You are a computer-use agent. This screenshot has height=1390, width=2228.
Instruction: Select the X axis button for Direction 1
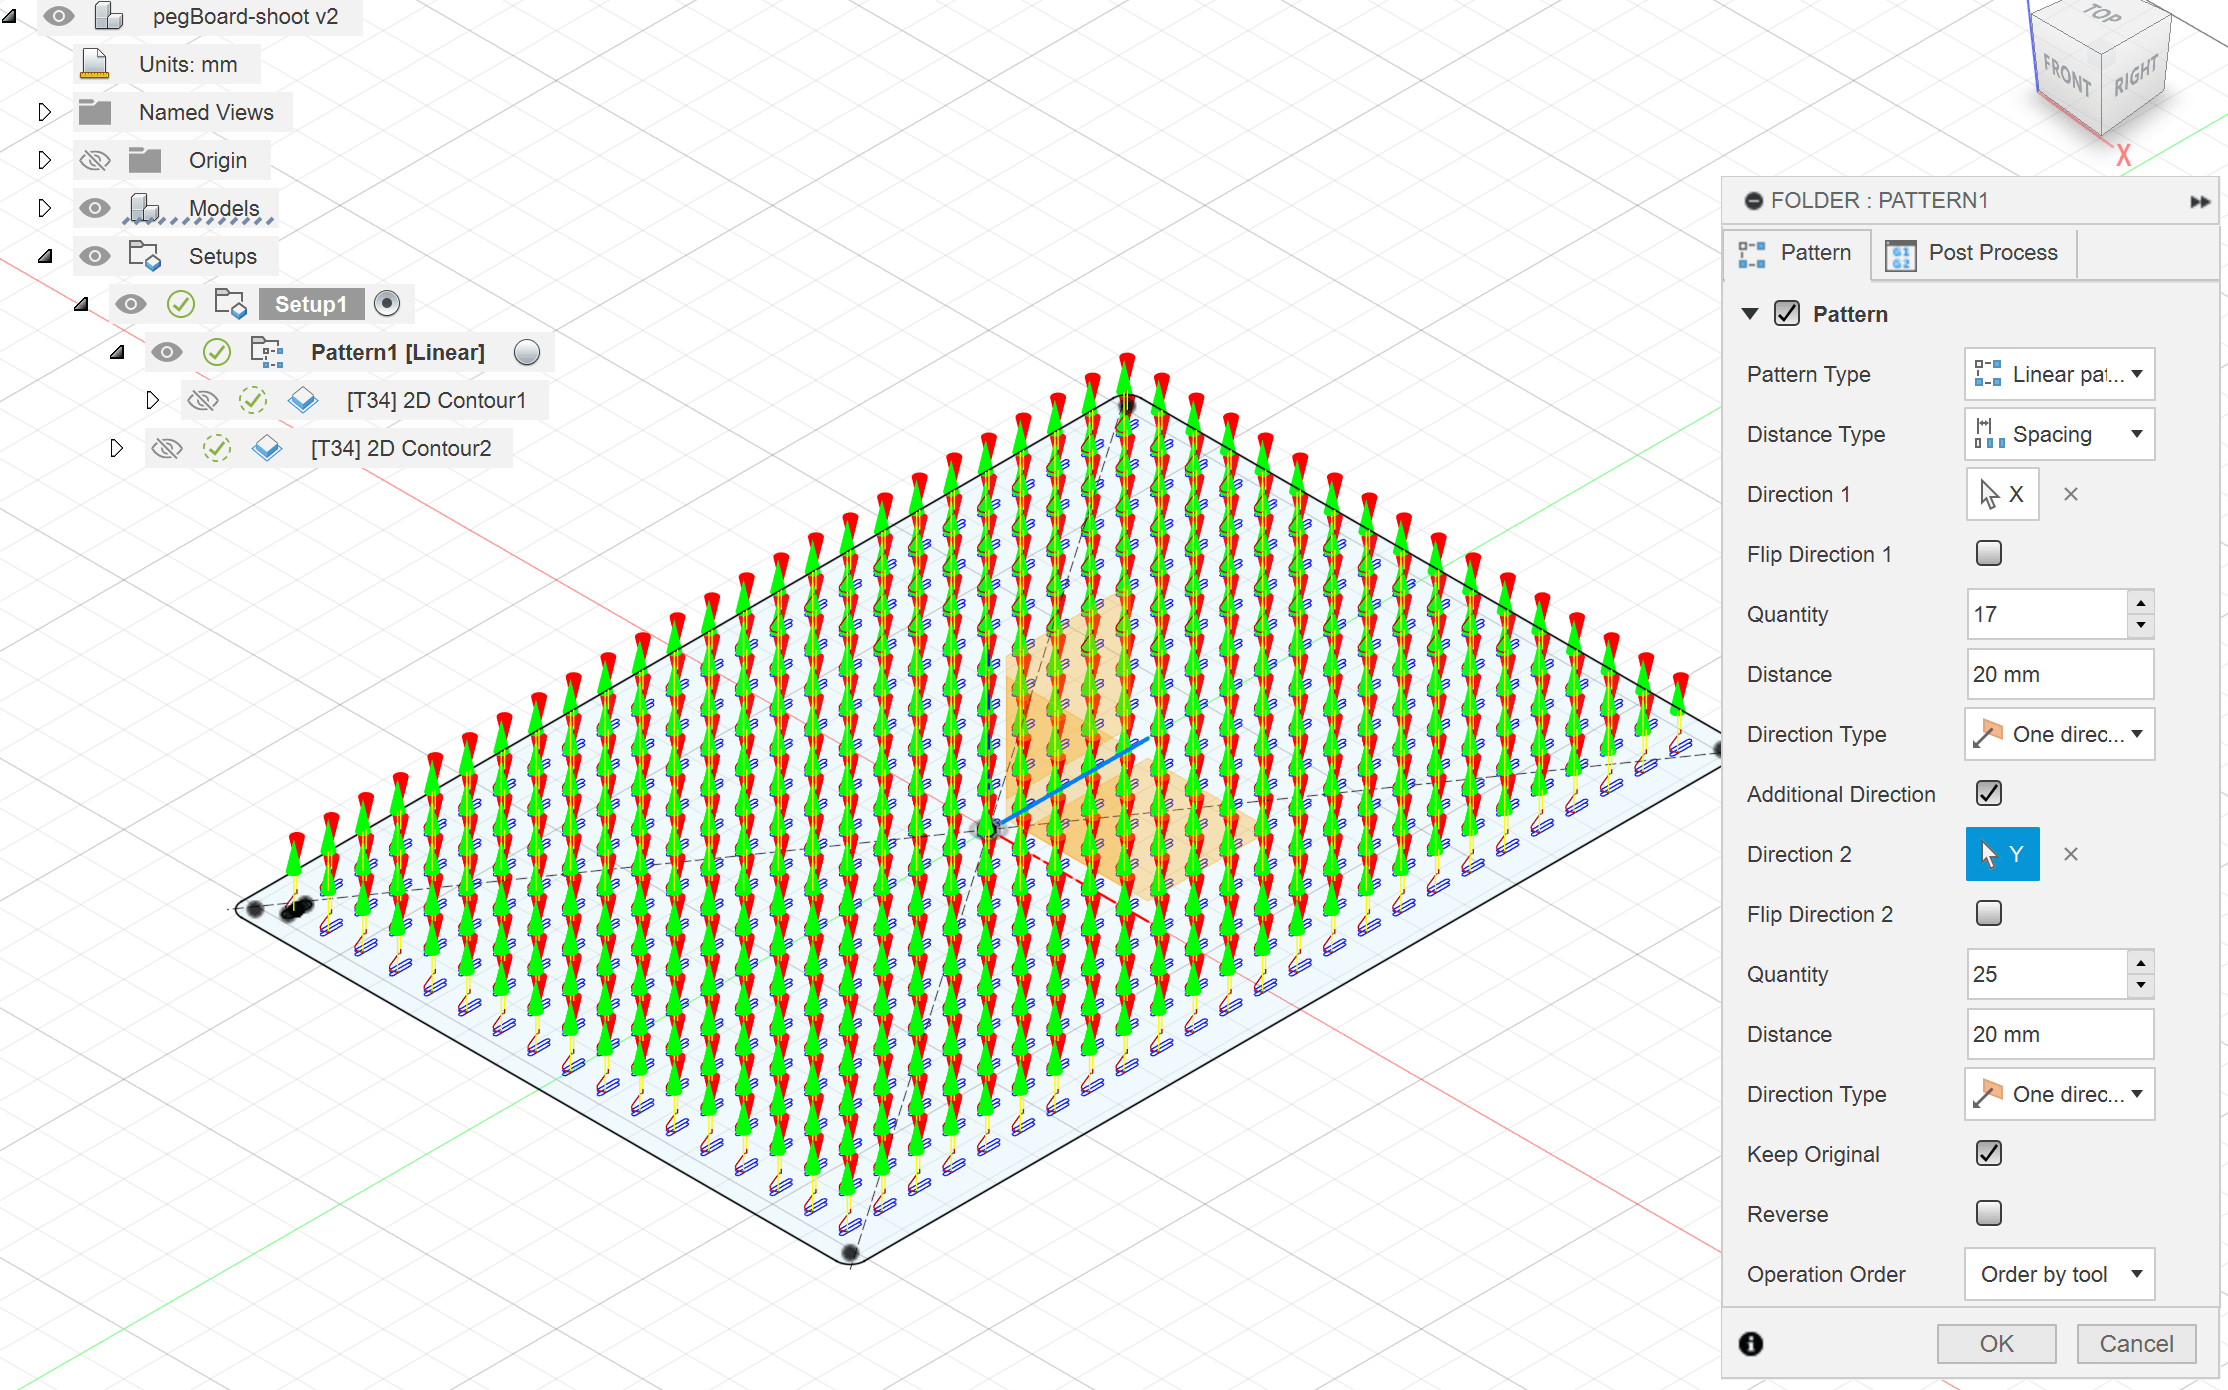[2001, 494]
